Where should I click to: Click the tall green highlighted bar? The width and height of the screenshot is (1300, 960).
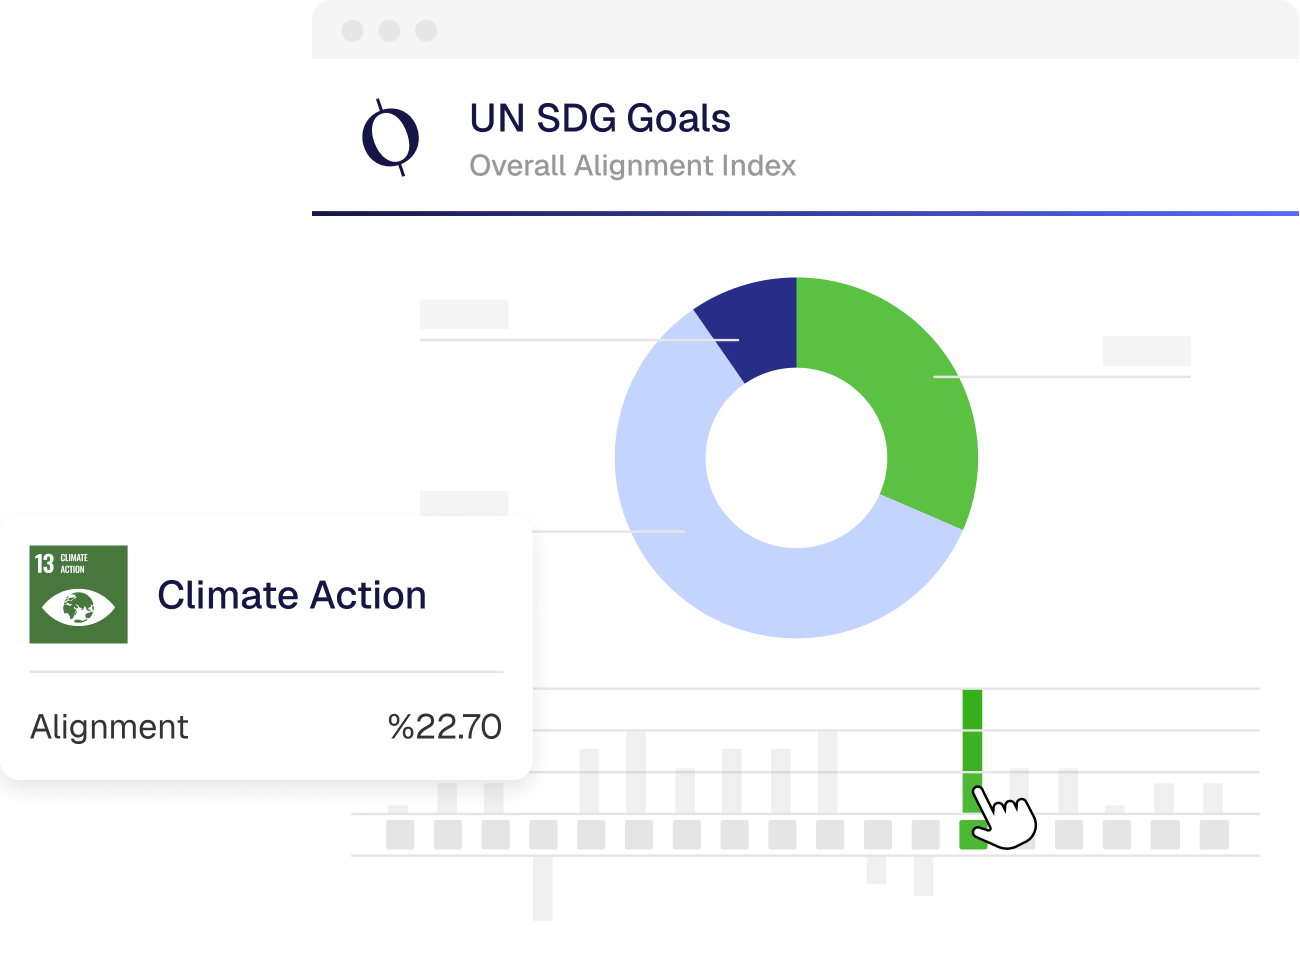(x=972, y=740)
